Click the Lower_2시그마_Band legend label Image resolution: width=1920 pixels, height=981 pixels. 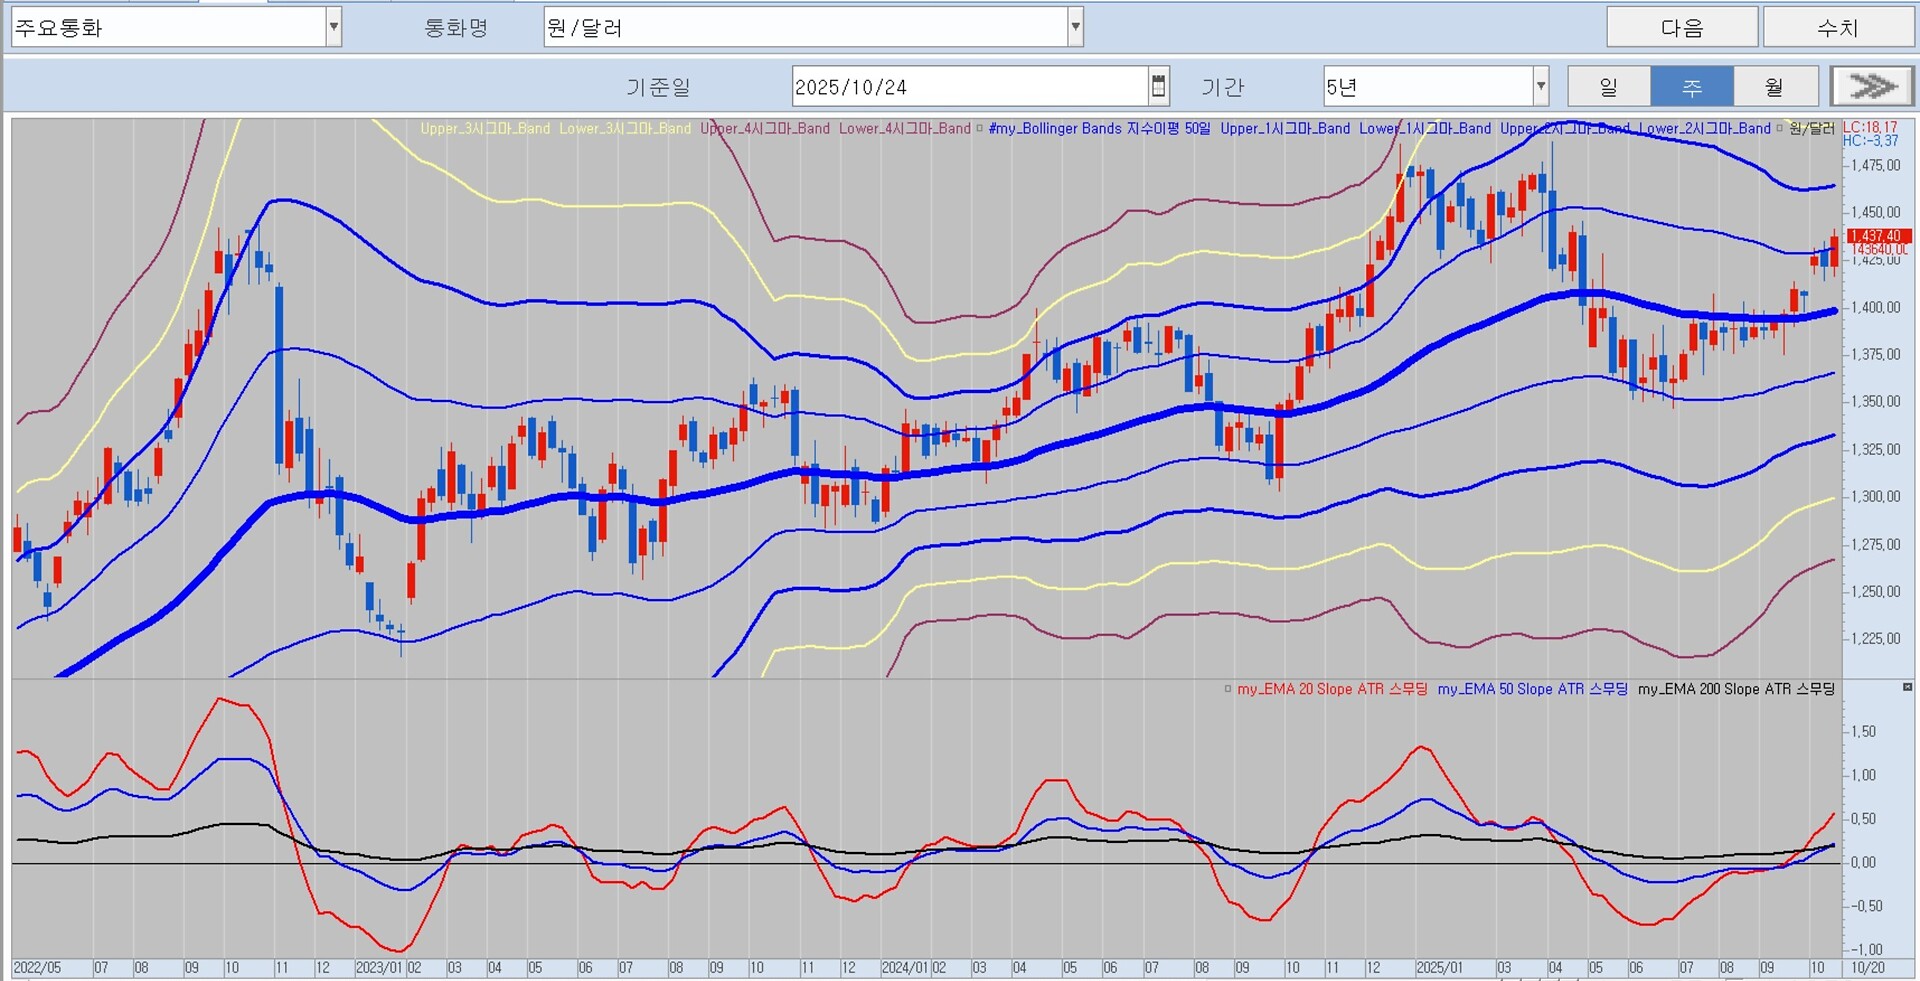(x=1705, y=128)
